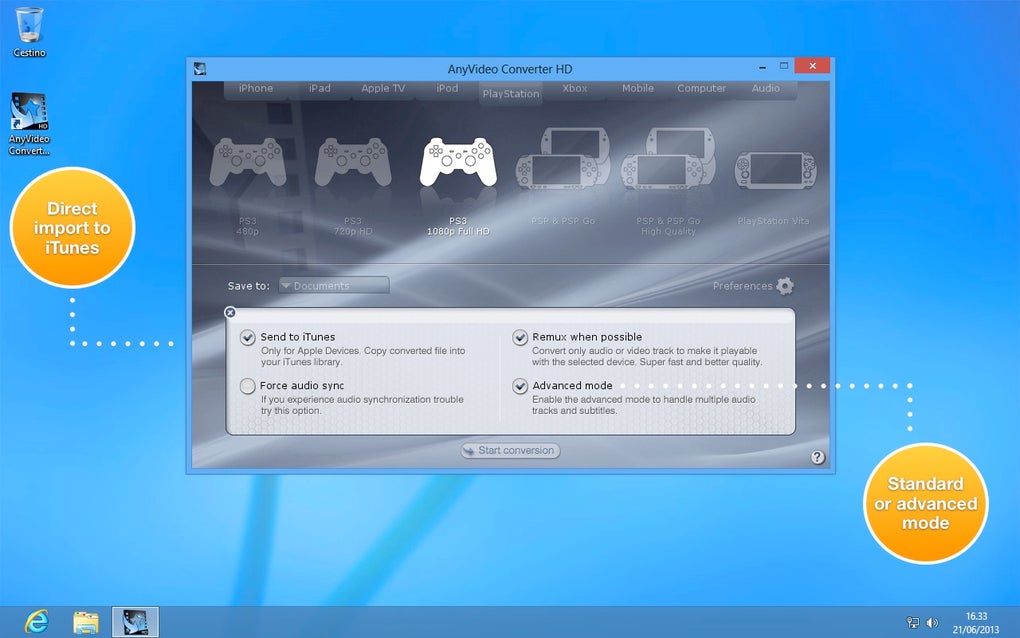Open Preferences via the gear icon
Viewport: 1020px width, 638px height.
[785, 286]
